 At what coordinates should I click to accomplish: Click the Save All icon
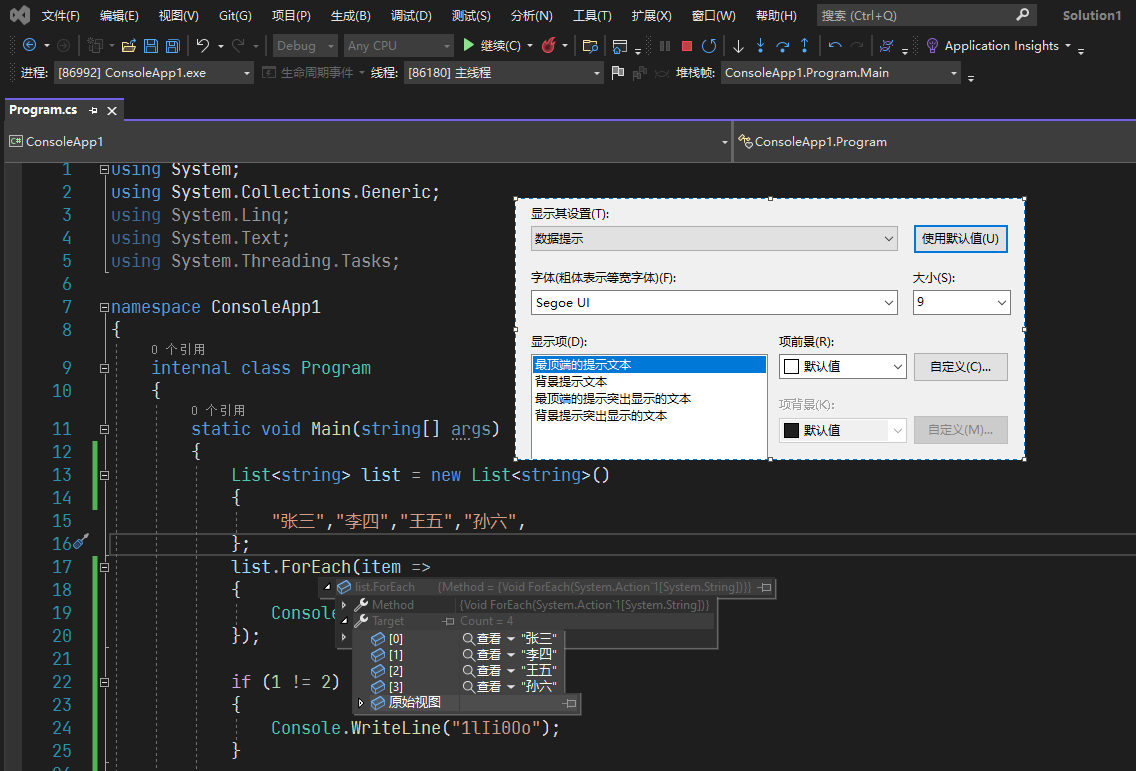[x=172, y=46]
